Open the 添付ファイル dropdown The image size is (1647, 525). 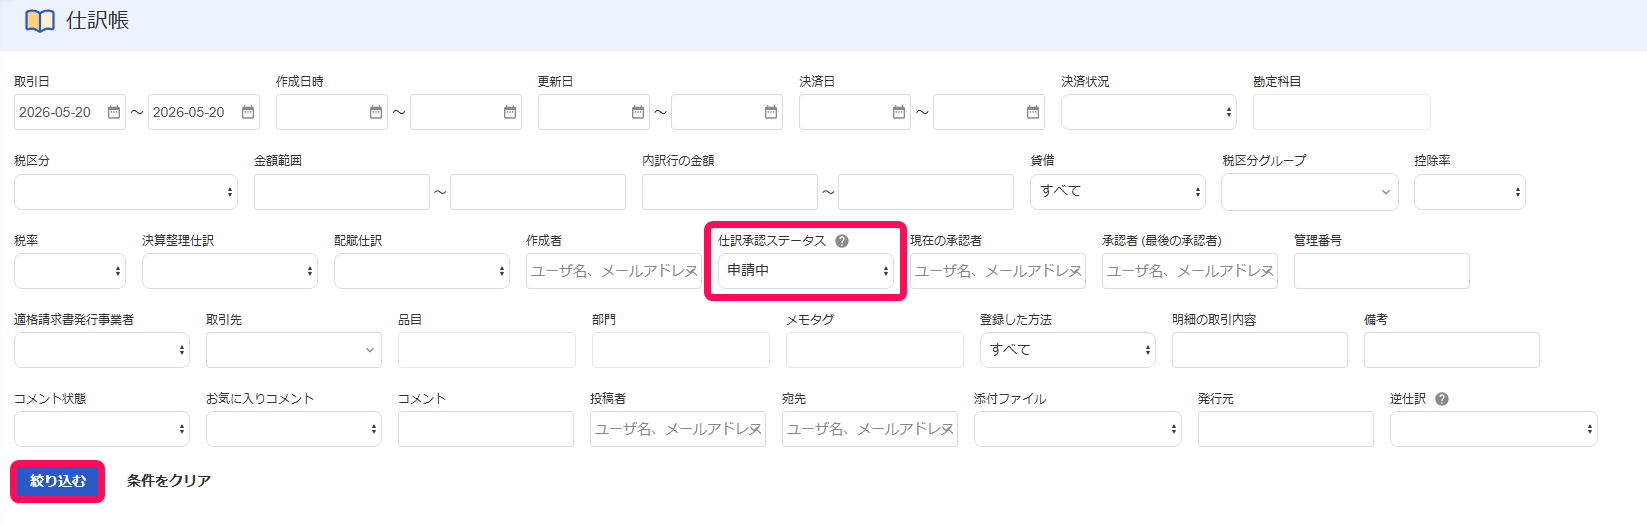pos(1078,429)
